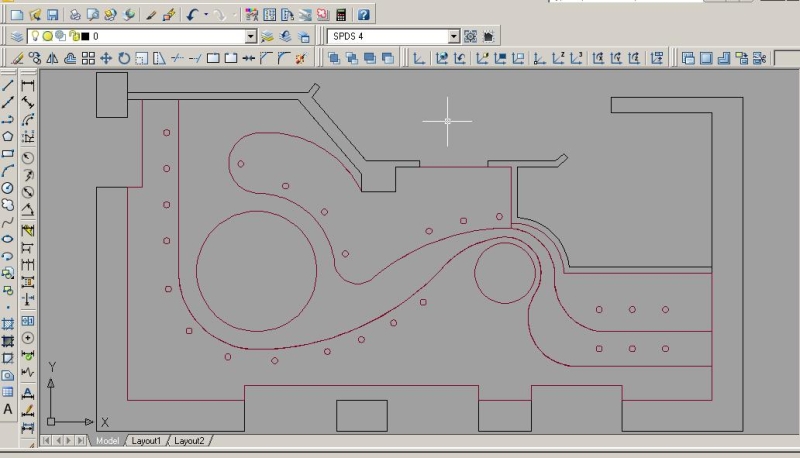The width and height of the screenshot is (800, 458).
Task: Select the Mirror tool
Action: [x=54, y=58]
